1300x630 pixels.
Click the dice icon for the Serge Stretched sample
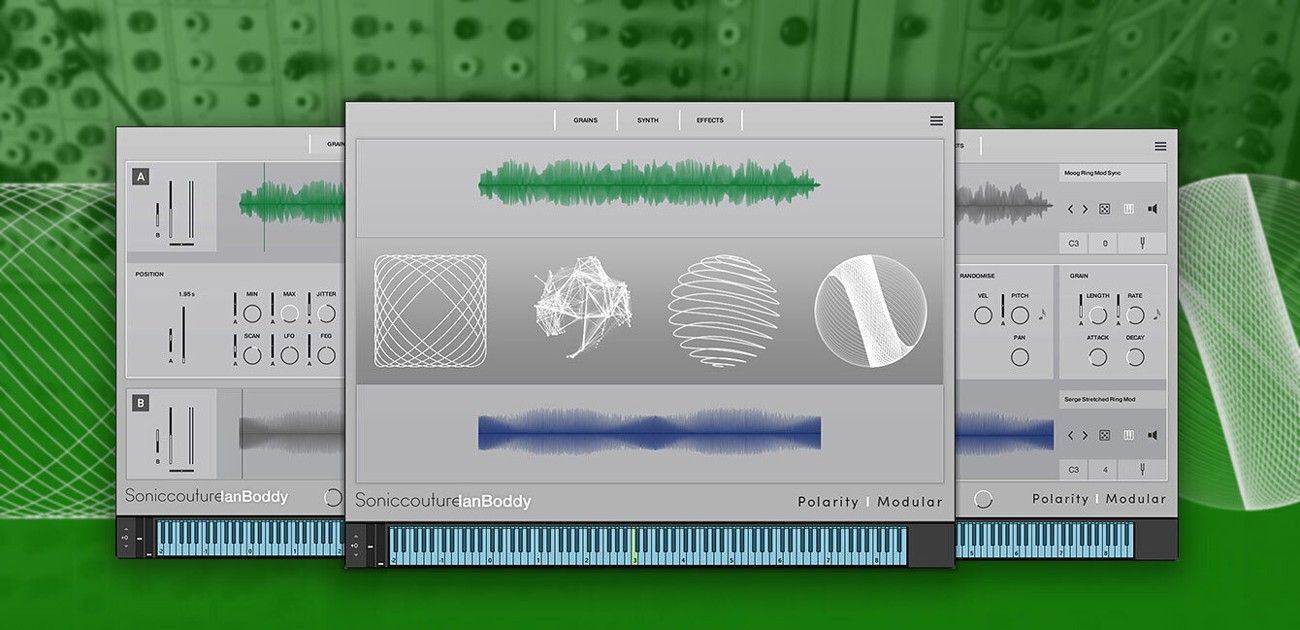click(x=1103, y=435)
